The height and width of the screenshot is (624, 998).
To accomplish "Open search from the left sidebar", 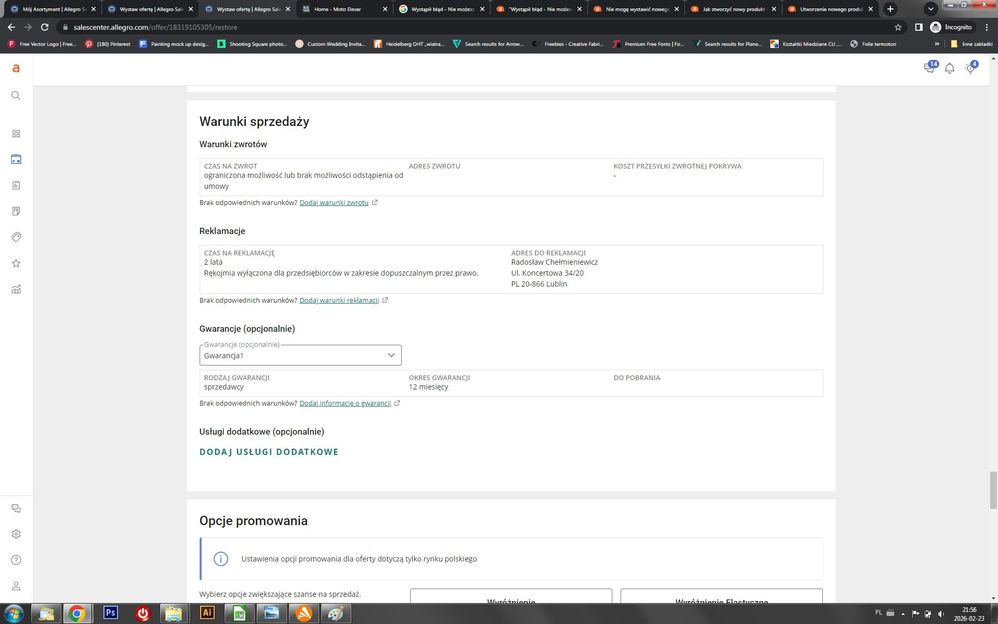I will tap(16, 96).
